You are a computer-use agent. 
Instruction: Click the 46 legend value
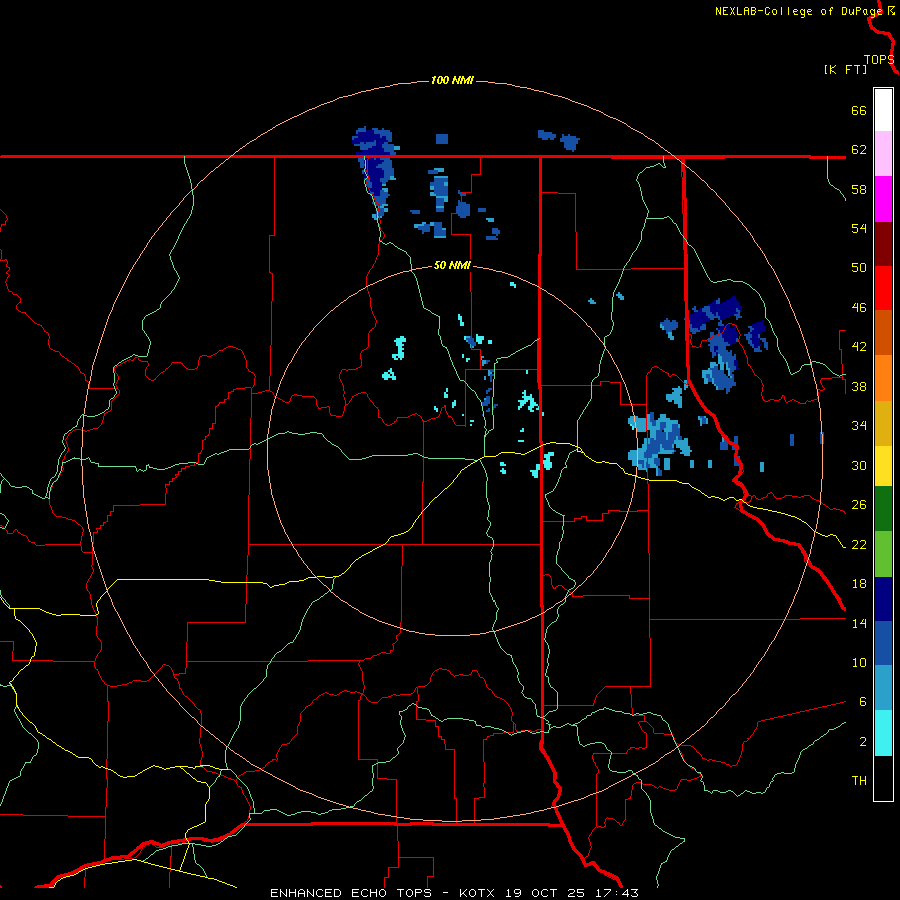(x=859, y=308)
